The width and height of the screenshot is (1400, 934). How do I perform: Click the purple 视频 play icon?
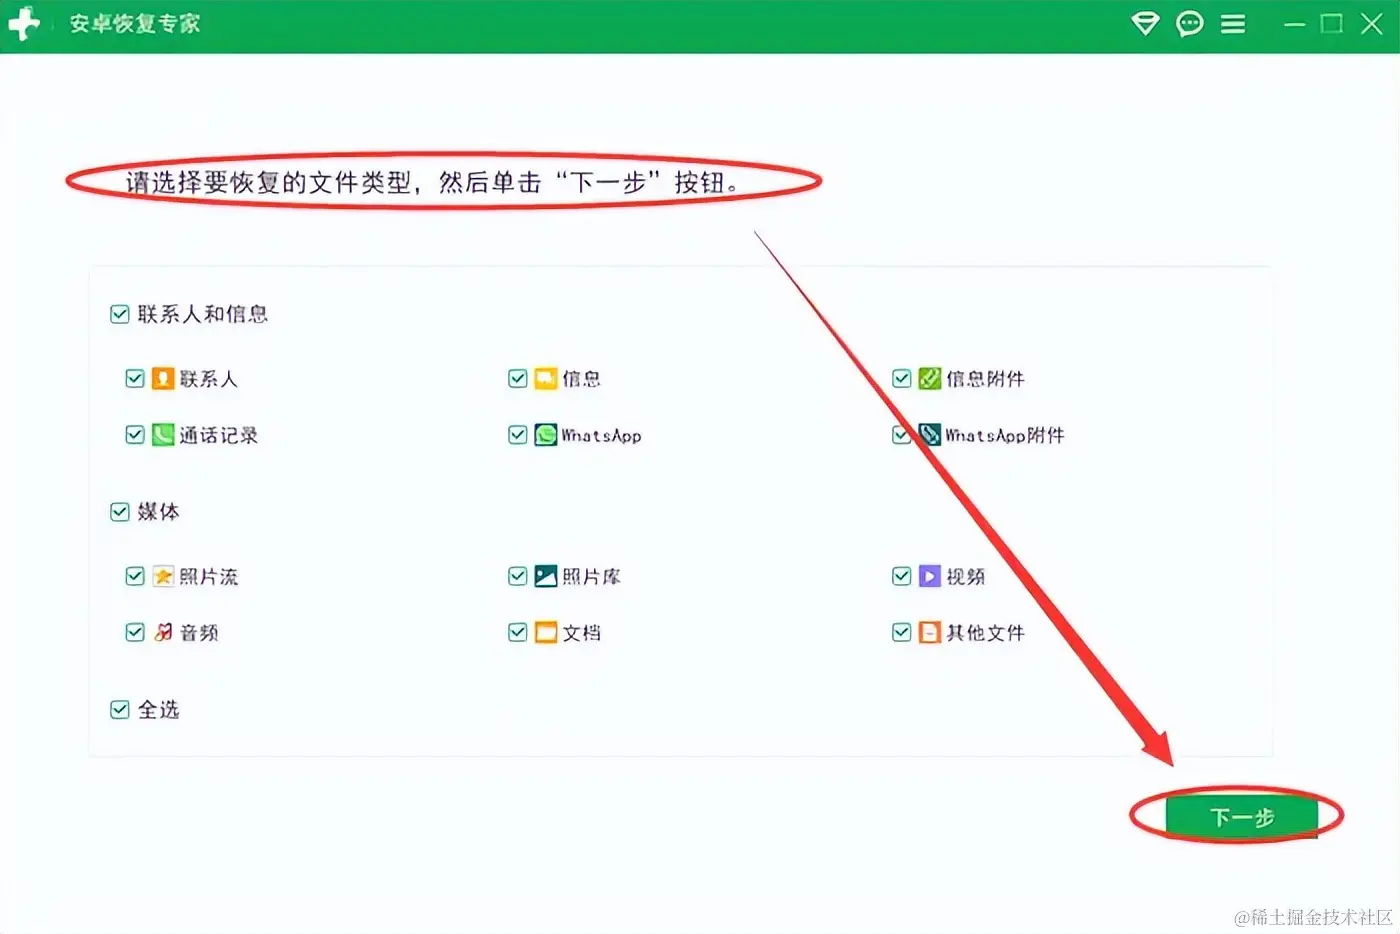[930, 576]
